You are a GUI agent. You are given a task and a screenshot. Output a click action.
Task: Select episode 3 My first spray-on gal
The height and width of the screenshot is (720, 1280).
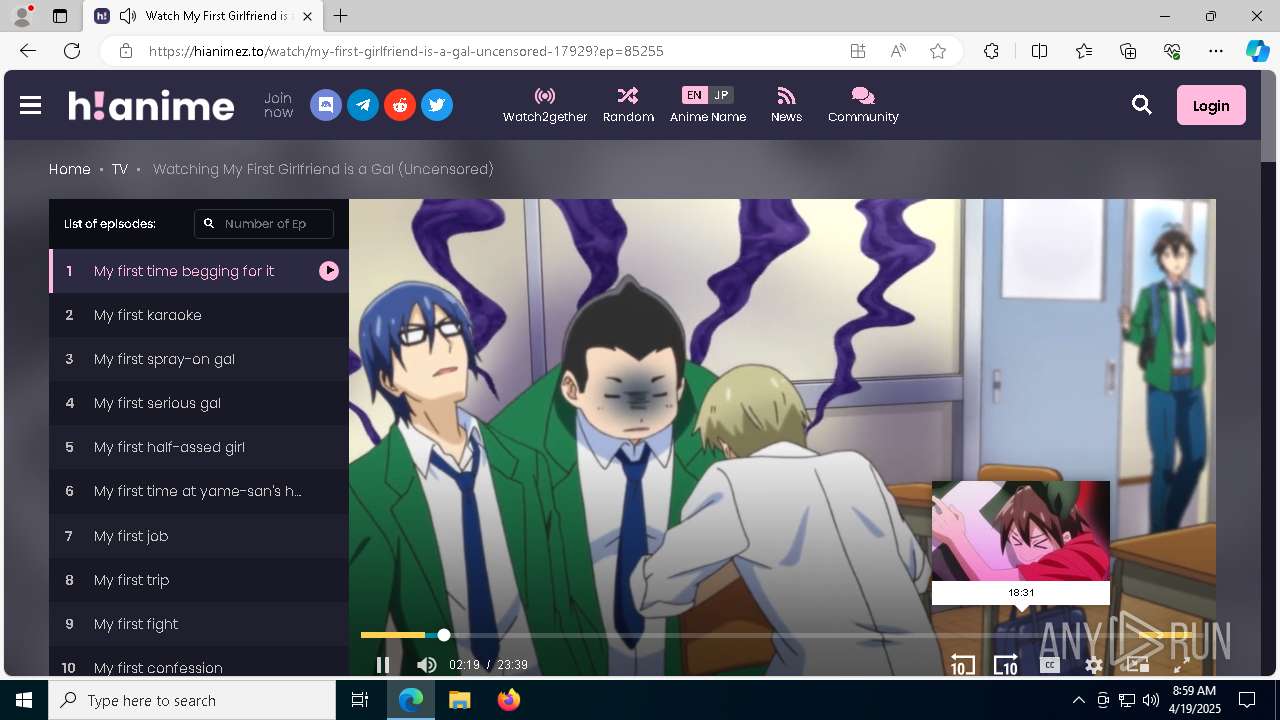[x=199, y=359]
